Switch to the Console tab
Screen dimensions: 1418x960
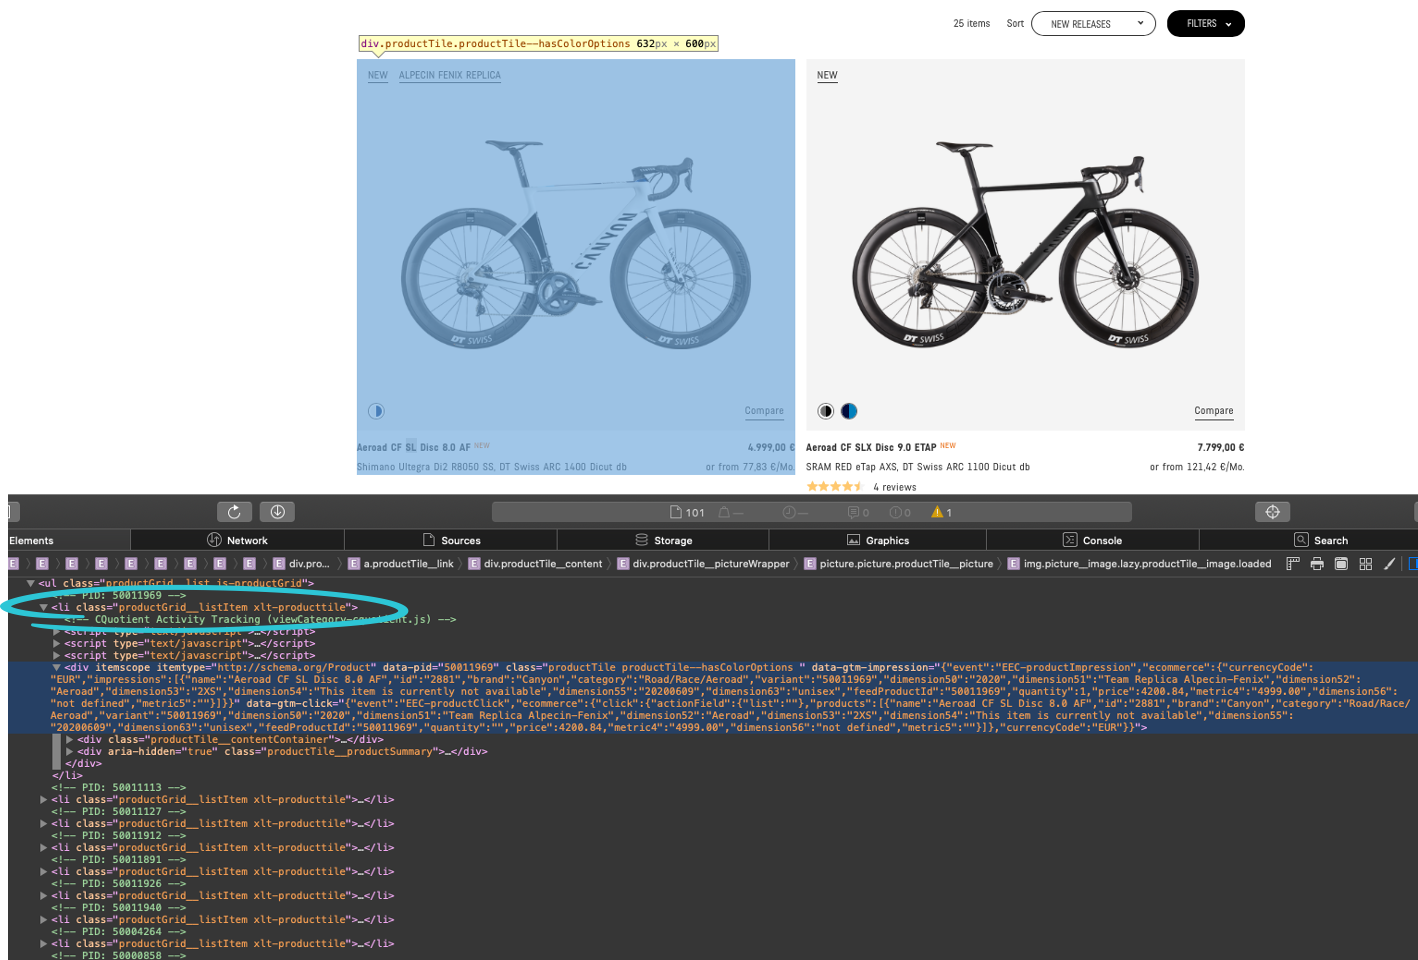pos(1092,540)
